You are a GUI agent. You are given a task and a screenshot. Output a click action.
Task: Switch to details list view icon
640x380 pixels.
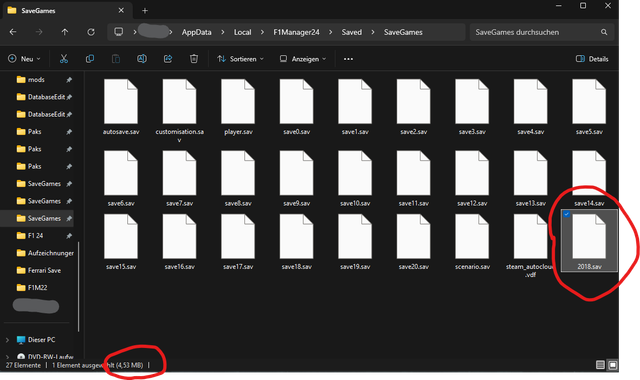[600, 365]
